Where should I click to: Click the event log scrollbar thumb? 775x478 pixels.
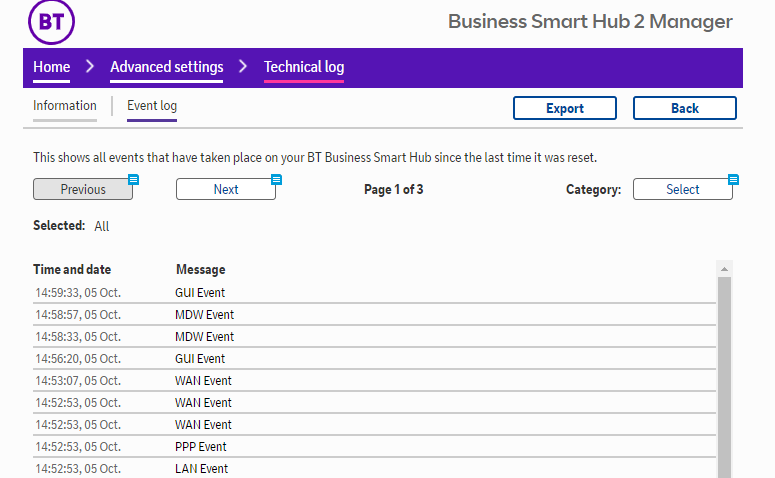click(725, 380)
